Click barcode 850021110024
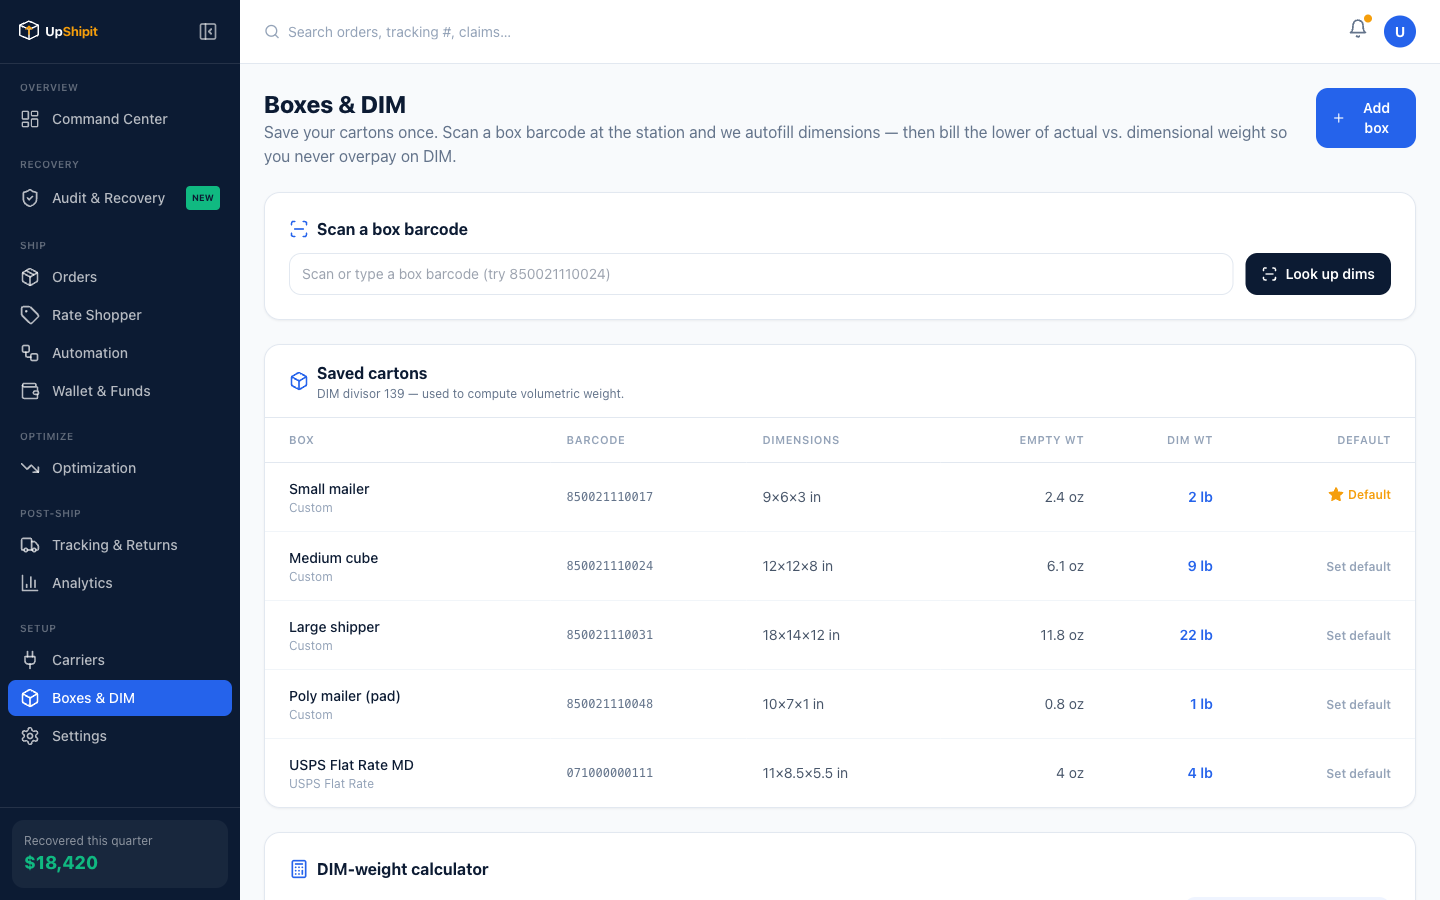 [x=610, y=566]
